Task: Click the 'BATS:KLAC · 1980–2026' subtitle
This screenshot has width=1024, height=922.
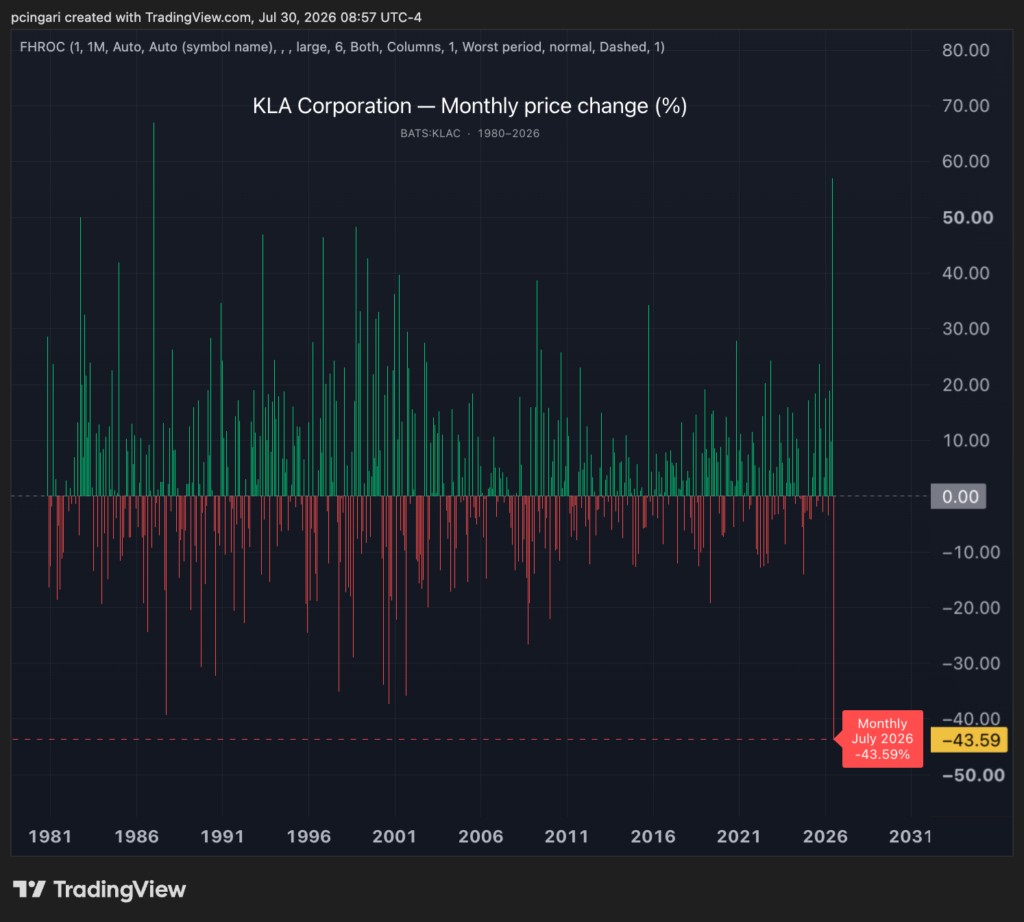Action: [x=470, y=133]
